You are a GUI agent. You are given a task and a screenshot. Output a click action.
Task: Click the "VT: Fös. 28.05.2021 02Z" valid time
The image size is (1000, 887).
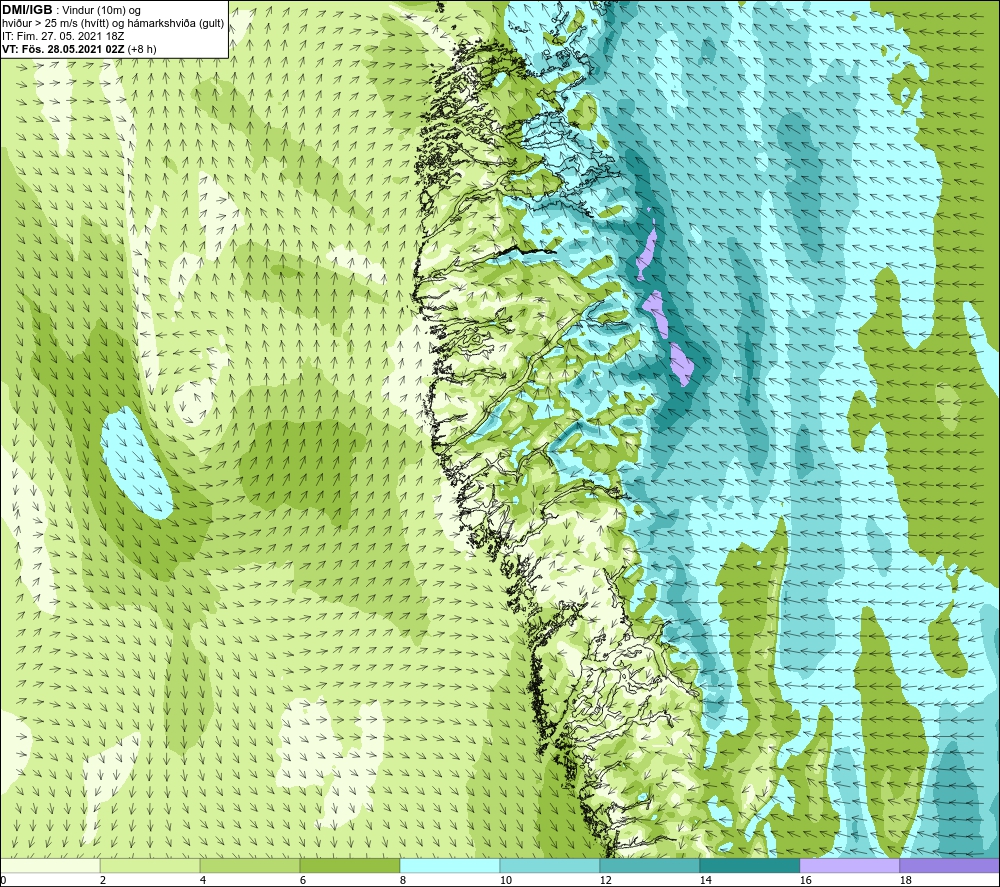[64, 49]
